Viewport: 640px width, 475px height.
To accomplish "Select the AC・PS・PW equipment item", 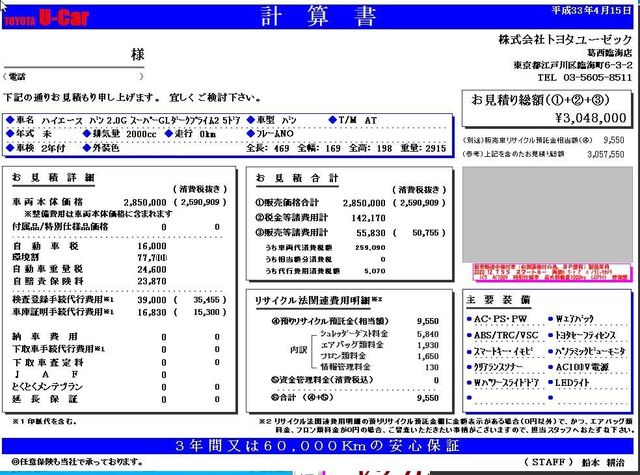I will coord(500,319).
